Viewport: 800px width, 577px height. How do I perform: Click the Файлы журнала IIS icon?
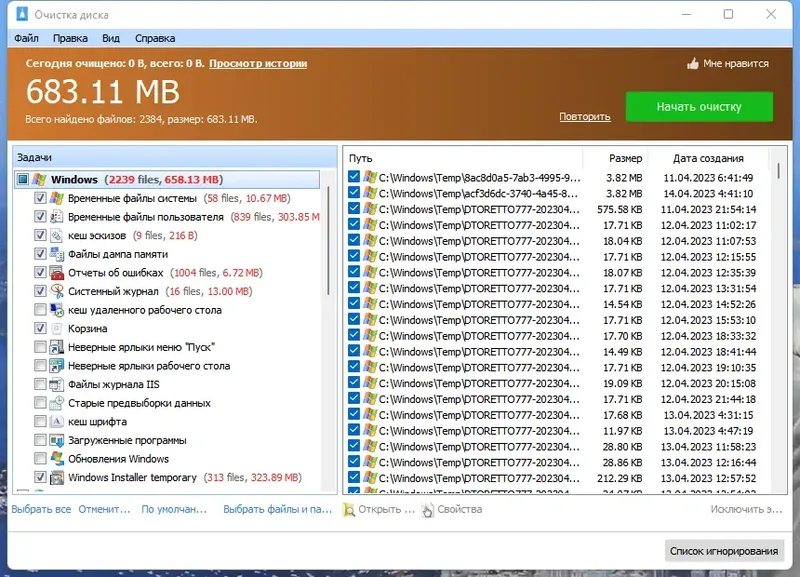point(57,384)
